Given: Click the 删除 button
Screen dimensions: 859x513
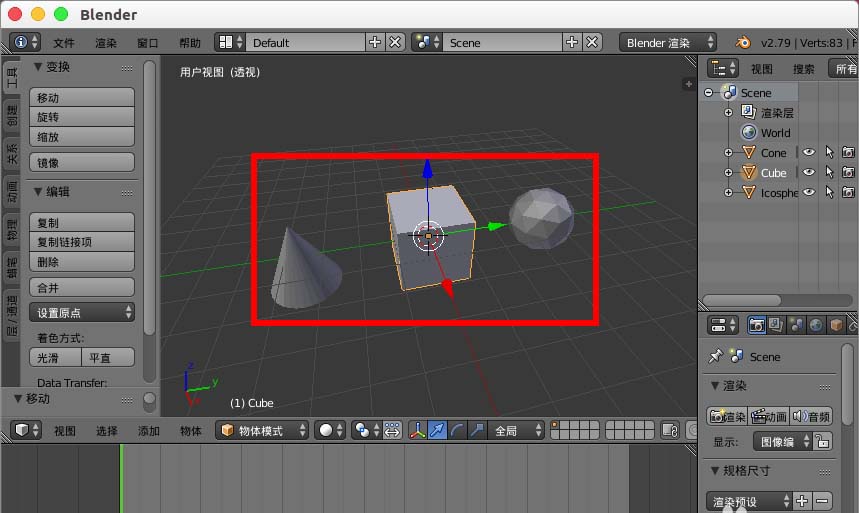Looking at the screenshot, I should point(82,261).
